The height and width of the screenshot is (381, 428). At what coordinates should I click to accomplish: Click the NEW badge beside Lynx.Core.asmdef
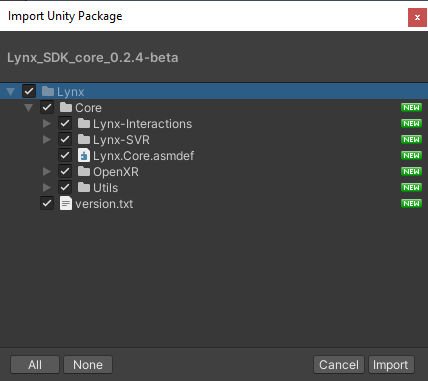pos(412,155)
